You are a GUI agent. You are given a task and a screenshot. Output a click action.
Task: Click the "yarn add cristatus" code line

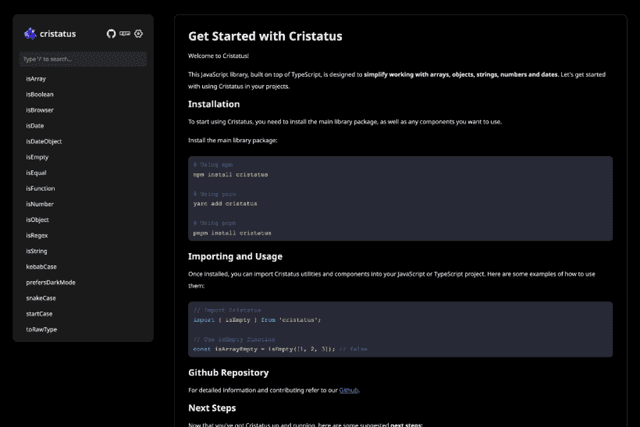tap(225, 204)
